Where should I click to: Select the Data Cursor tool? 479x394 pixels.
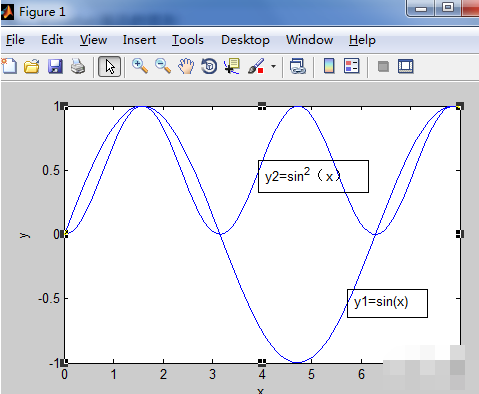pyautogui.click(x=232, y=66)
